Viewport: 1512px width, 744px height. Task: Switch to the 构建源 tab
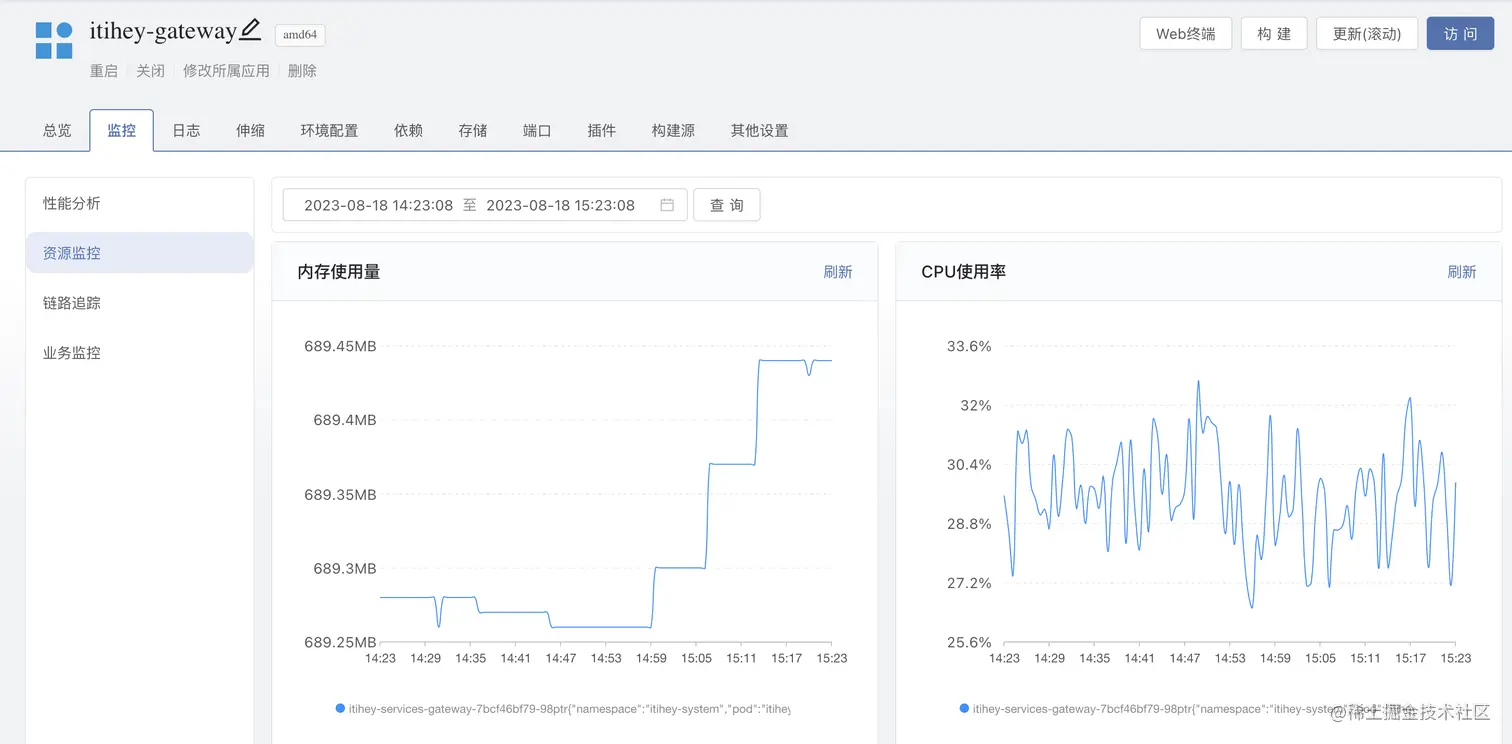(673, 130)
